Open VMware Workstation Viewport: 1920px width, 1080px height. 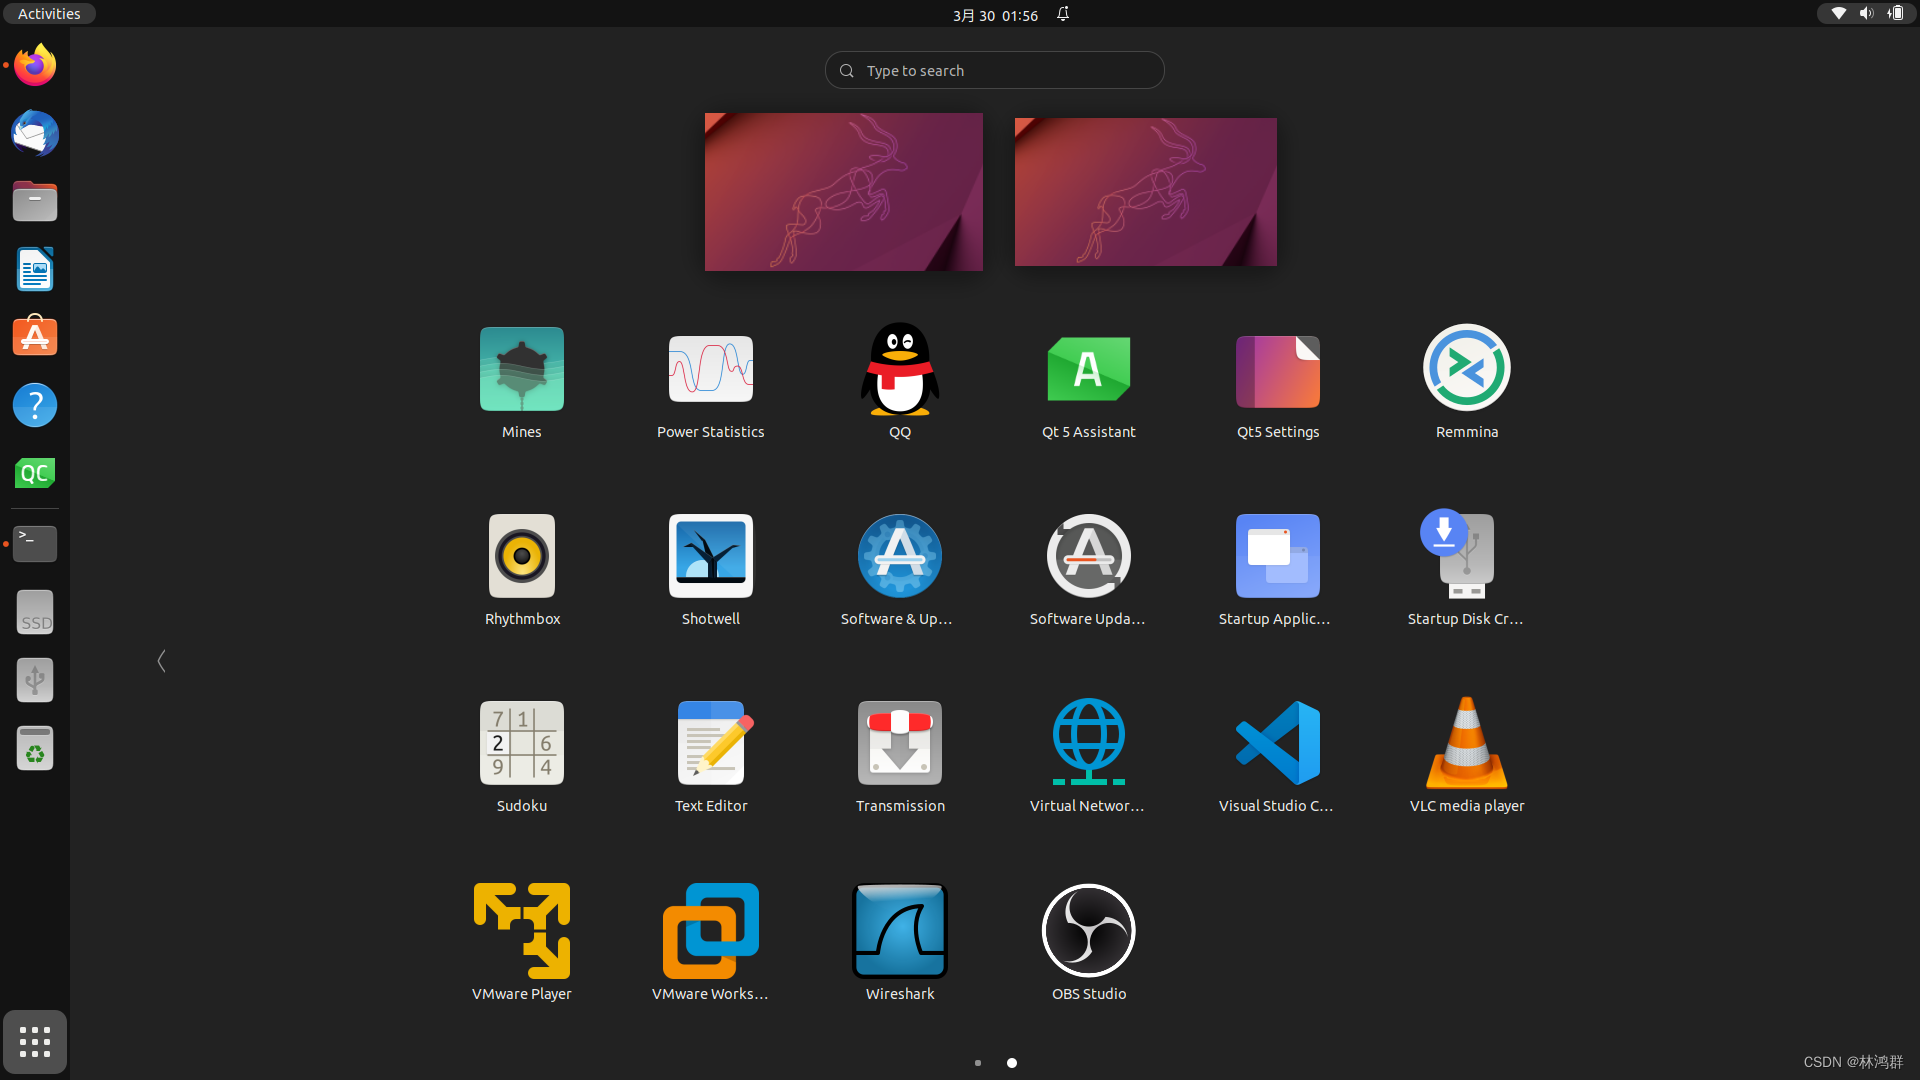[x=710, y=944]
